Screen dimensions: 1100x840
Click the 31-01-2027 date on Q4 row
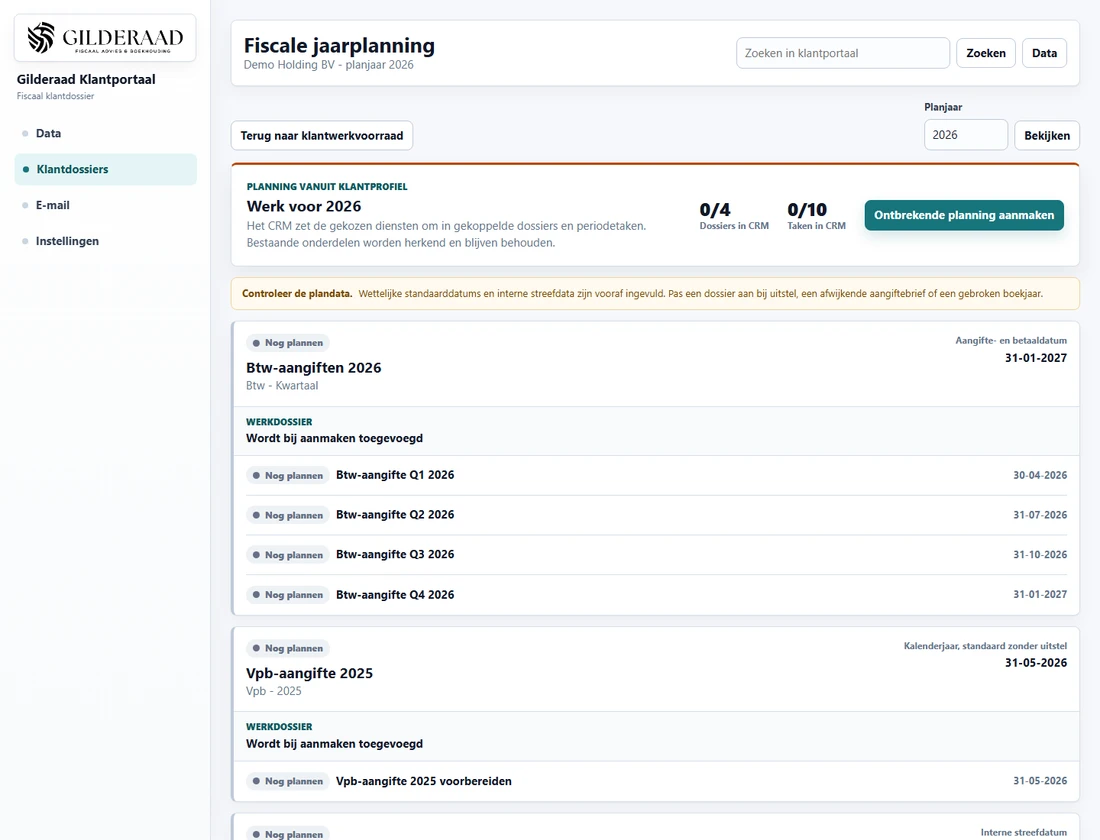click(x=1040, y=594)
